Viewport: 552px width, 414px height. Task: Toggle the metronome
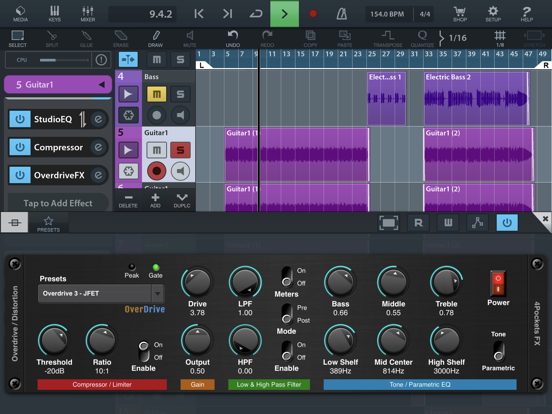click(x=341, y=14)
